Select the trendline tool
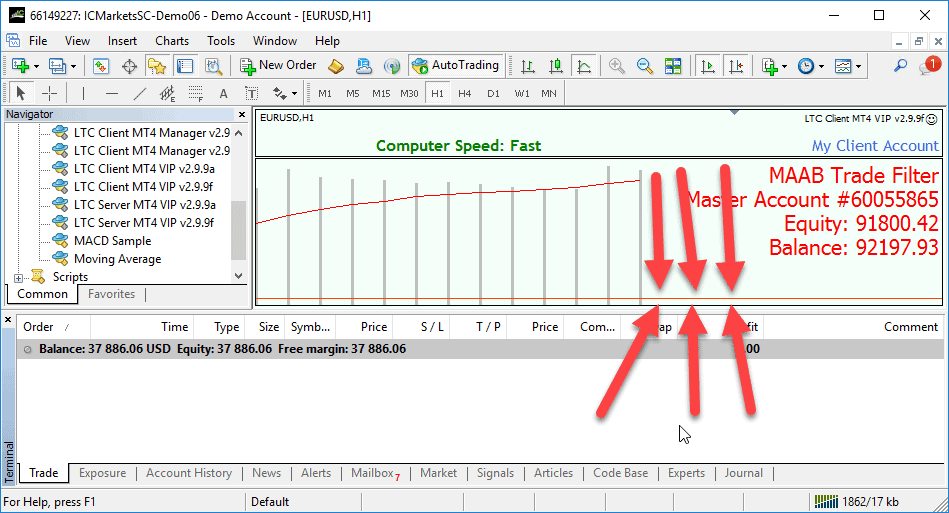Image resolution: width=949 pixels, height=513 pixels. 140,93
